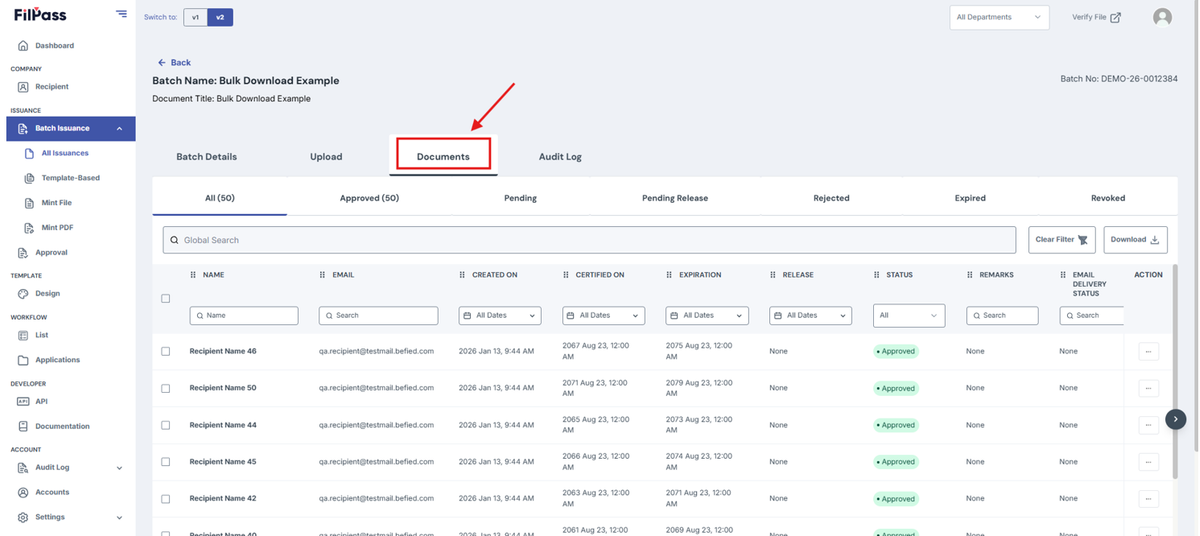Open the Dashboard home icon
The image size is (1200, 536).
pyautogui.click(x=24, y=46)
